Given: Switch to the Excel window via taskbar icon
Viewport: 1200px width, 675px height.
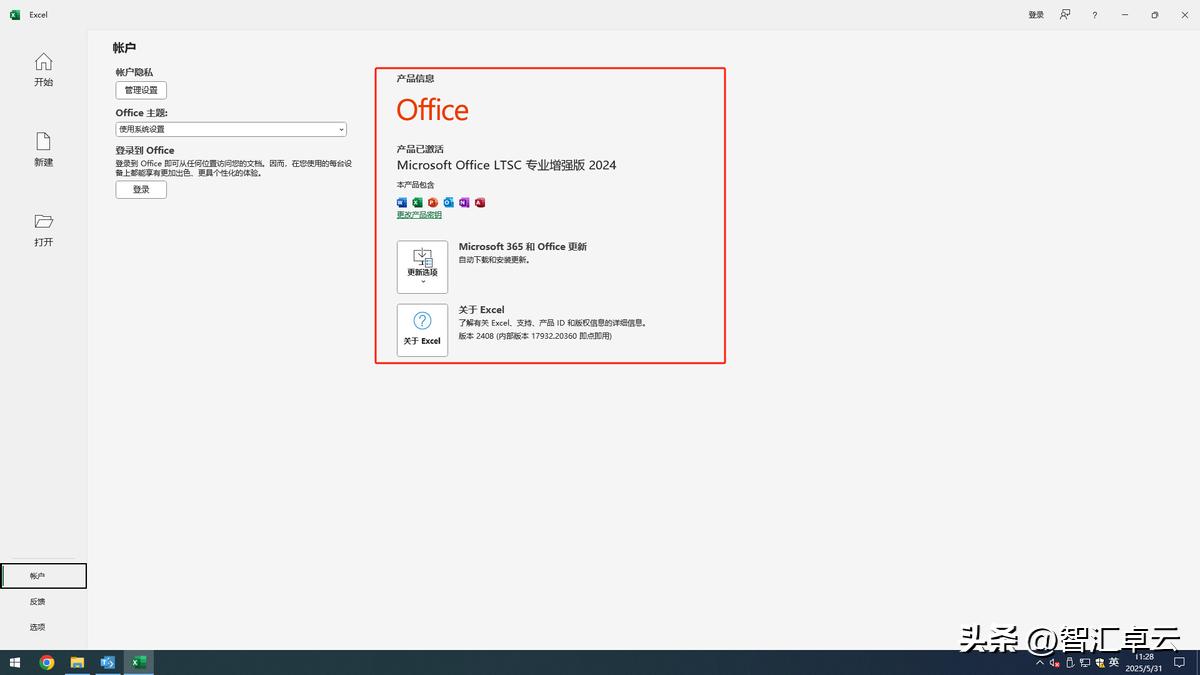Looking at the screenshot, I should (139, 662).
